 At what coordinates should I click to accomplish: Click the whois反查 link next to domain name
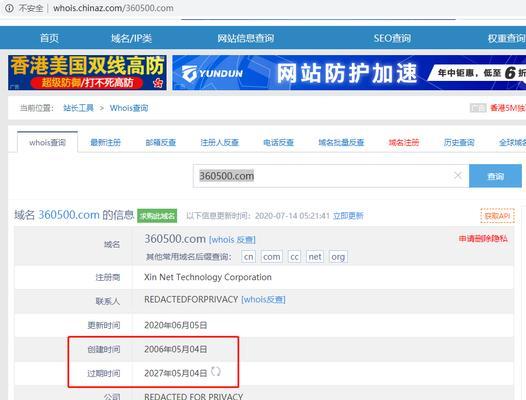[x=232, y=240]
